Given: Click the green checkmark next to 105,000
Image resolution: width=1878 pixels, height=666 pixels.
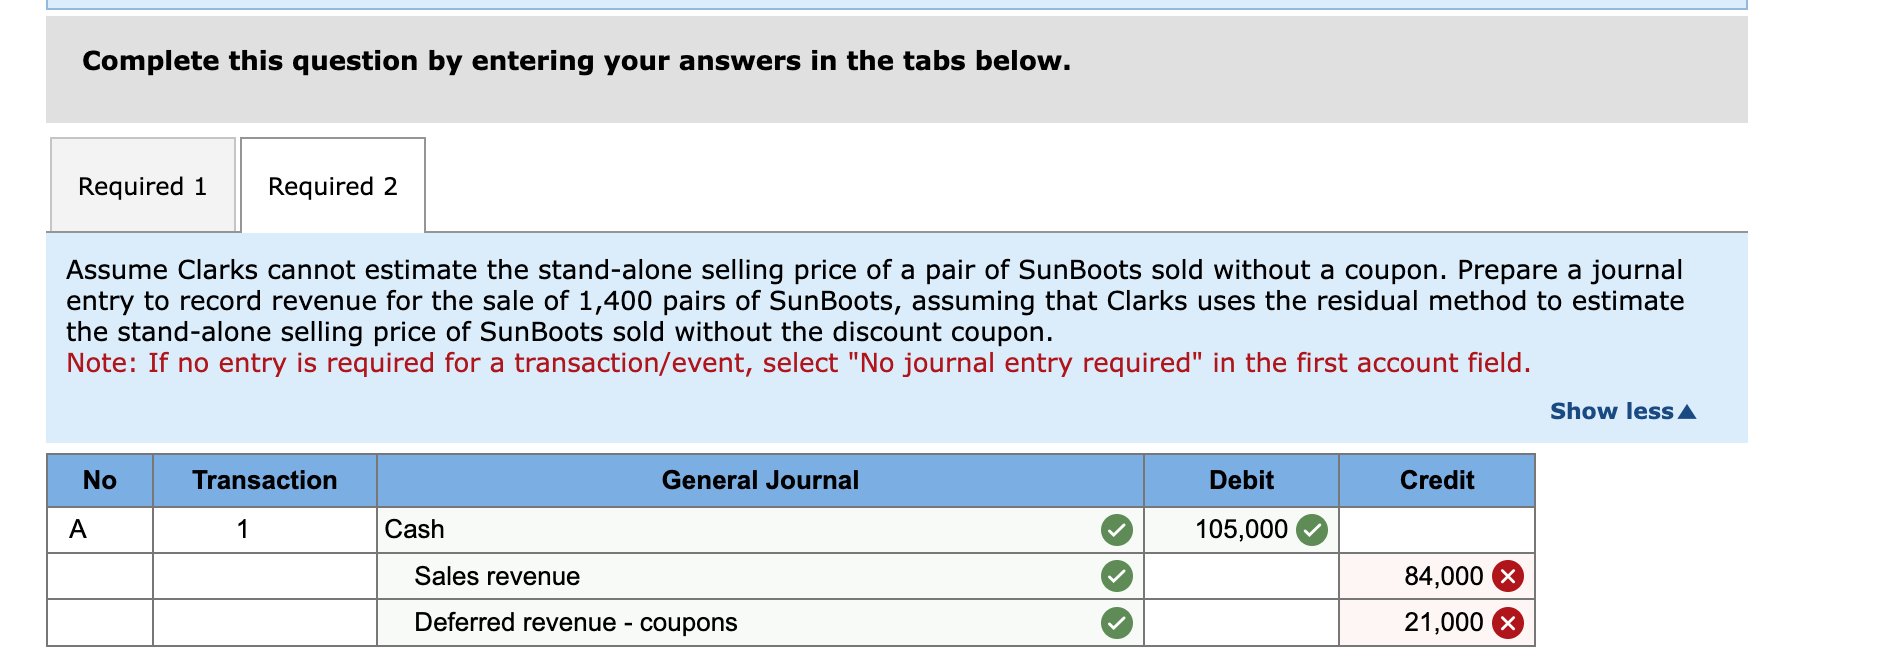Looking at the screenshot, I should pyautogui.click(x=1311, y=530).
